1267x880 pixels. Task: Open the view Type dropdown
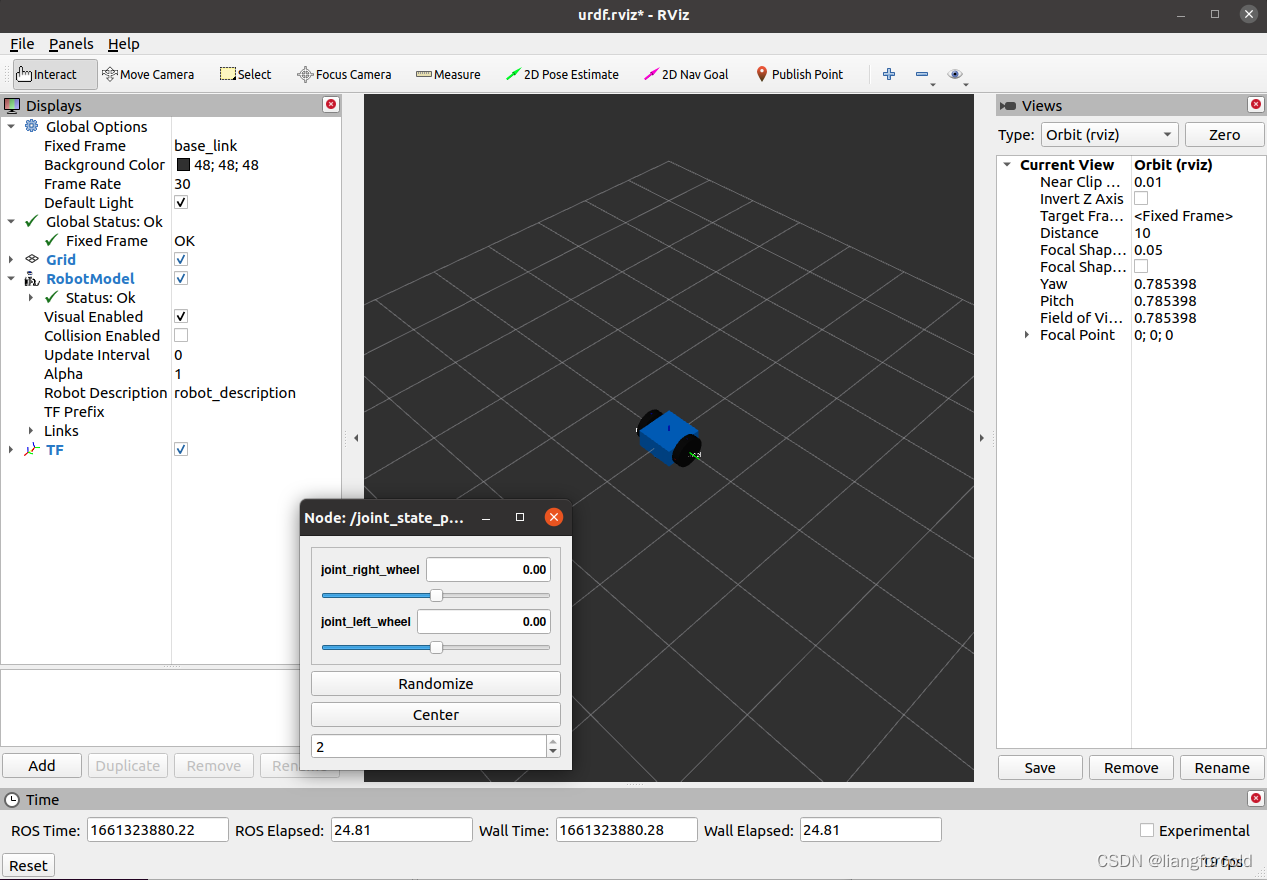pyautogui.click(x=1109, y=135)
